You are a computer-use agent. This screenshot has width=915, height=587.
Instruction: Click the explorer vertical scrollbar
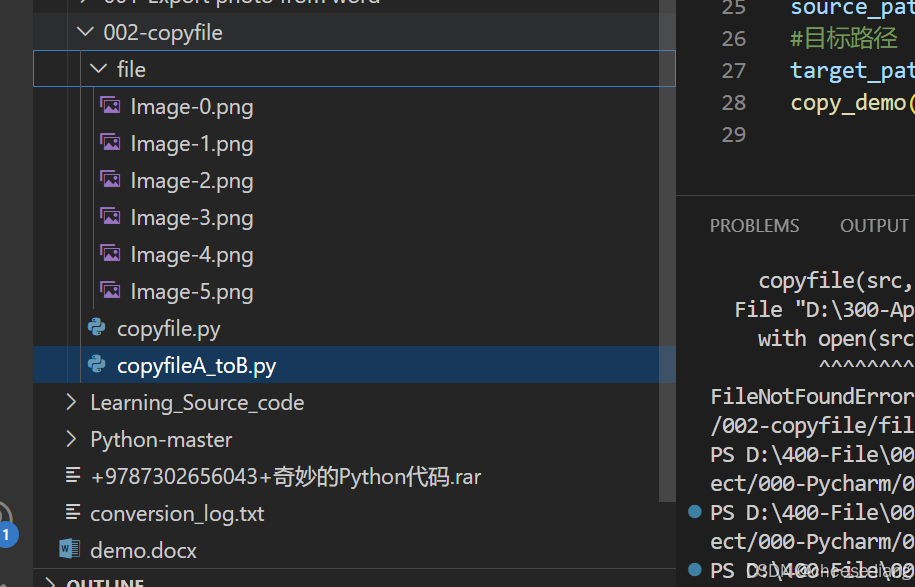point(668,250)
